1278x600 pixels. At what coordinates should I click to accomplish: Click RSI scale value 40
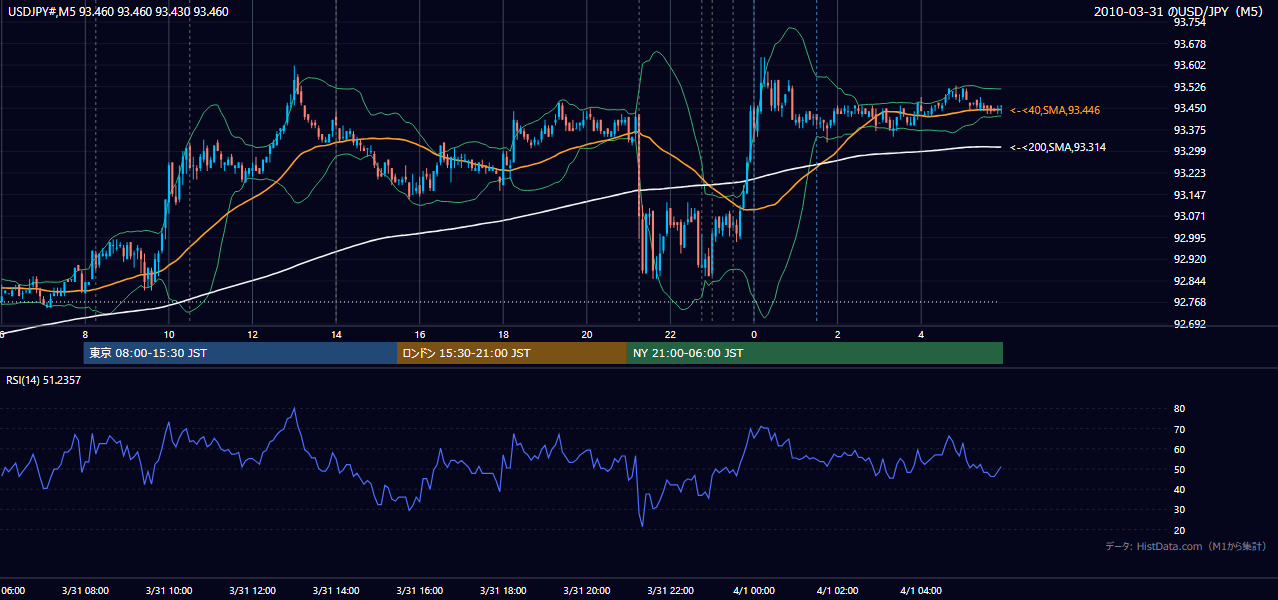[1179, 489]
